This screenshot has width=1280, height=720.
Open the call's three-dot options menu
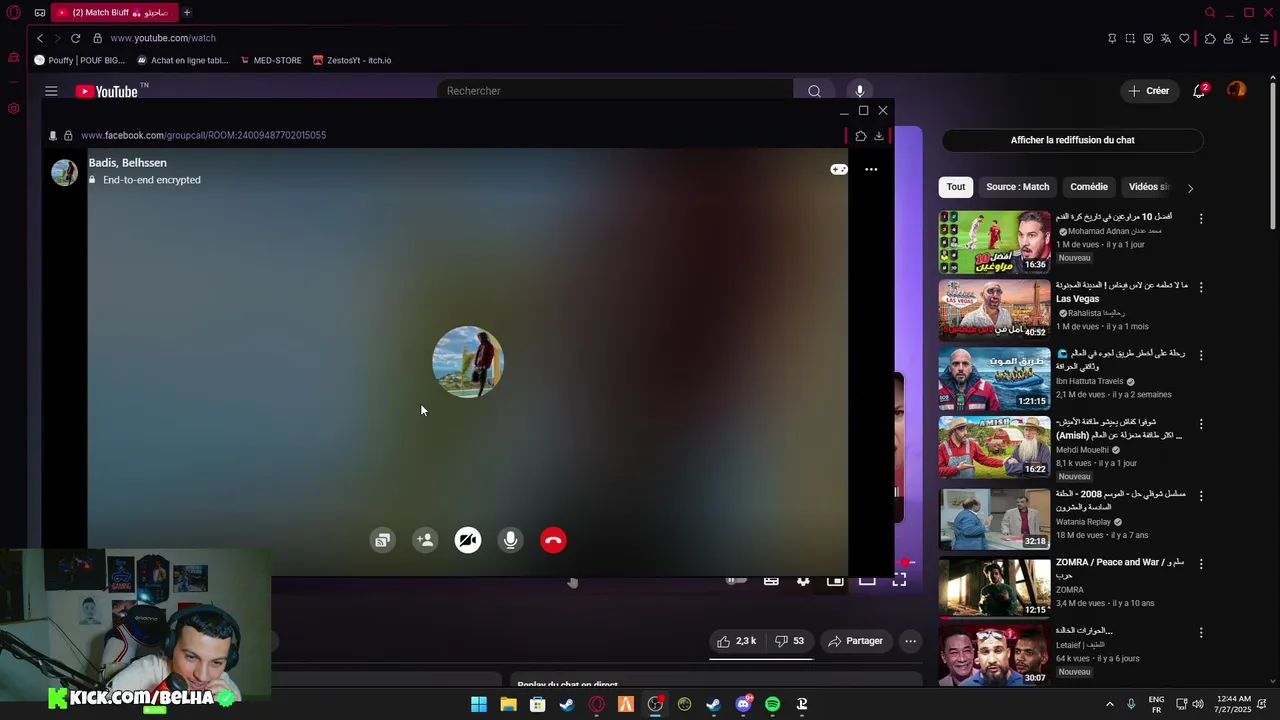(871, 169)
